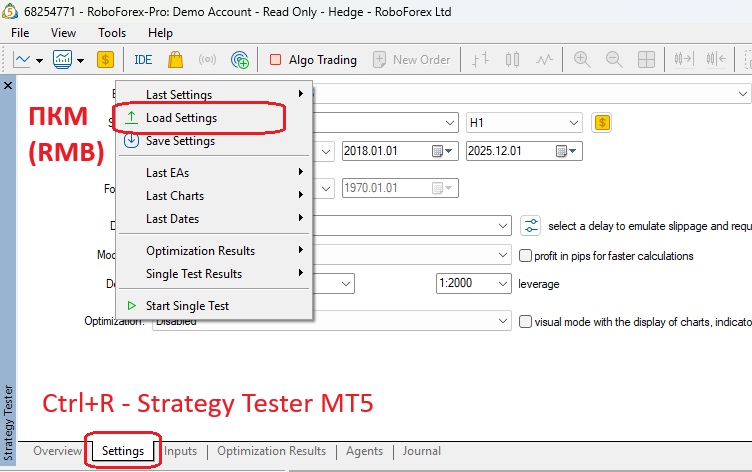Viewport: 752px width, 472px height.
Task: Expand the Optimization Results submenu
Action: pyautogui.click(x=214, y=250)
